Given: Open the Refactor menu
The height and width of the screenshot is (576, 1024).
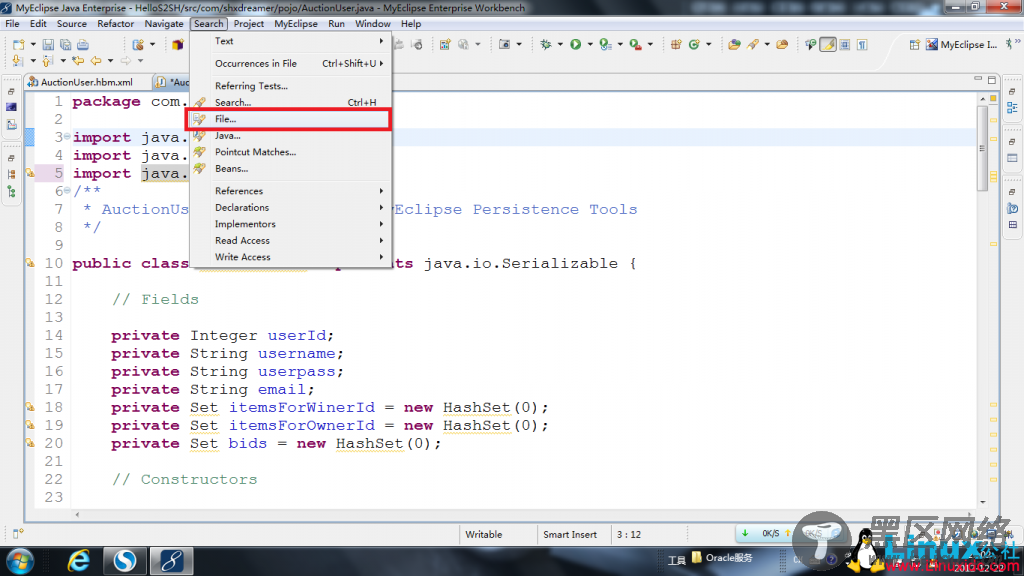Looking at the screenshot, I should pyautogui.click(x=116, y=24).
